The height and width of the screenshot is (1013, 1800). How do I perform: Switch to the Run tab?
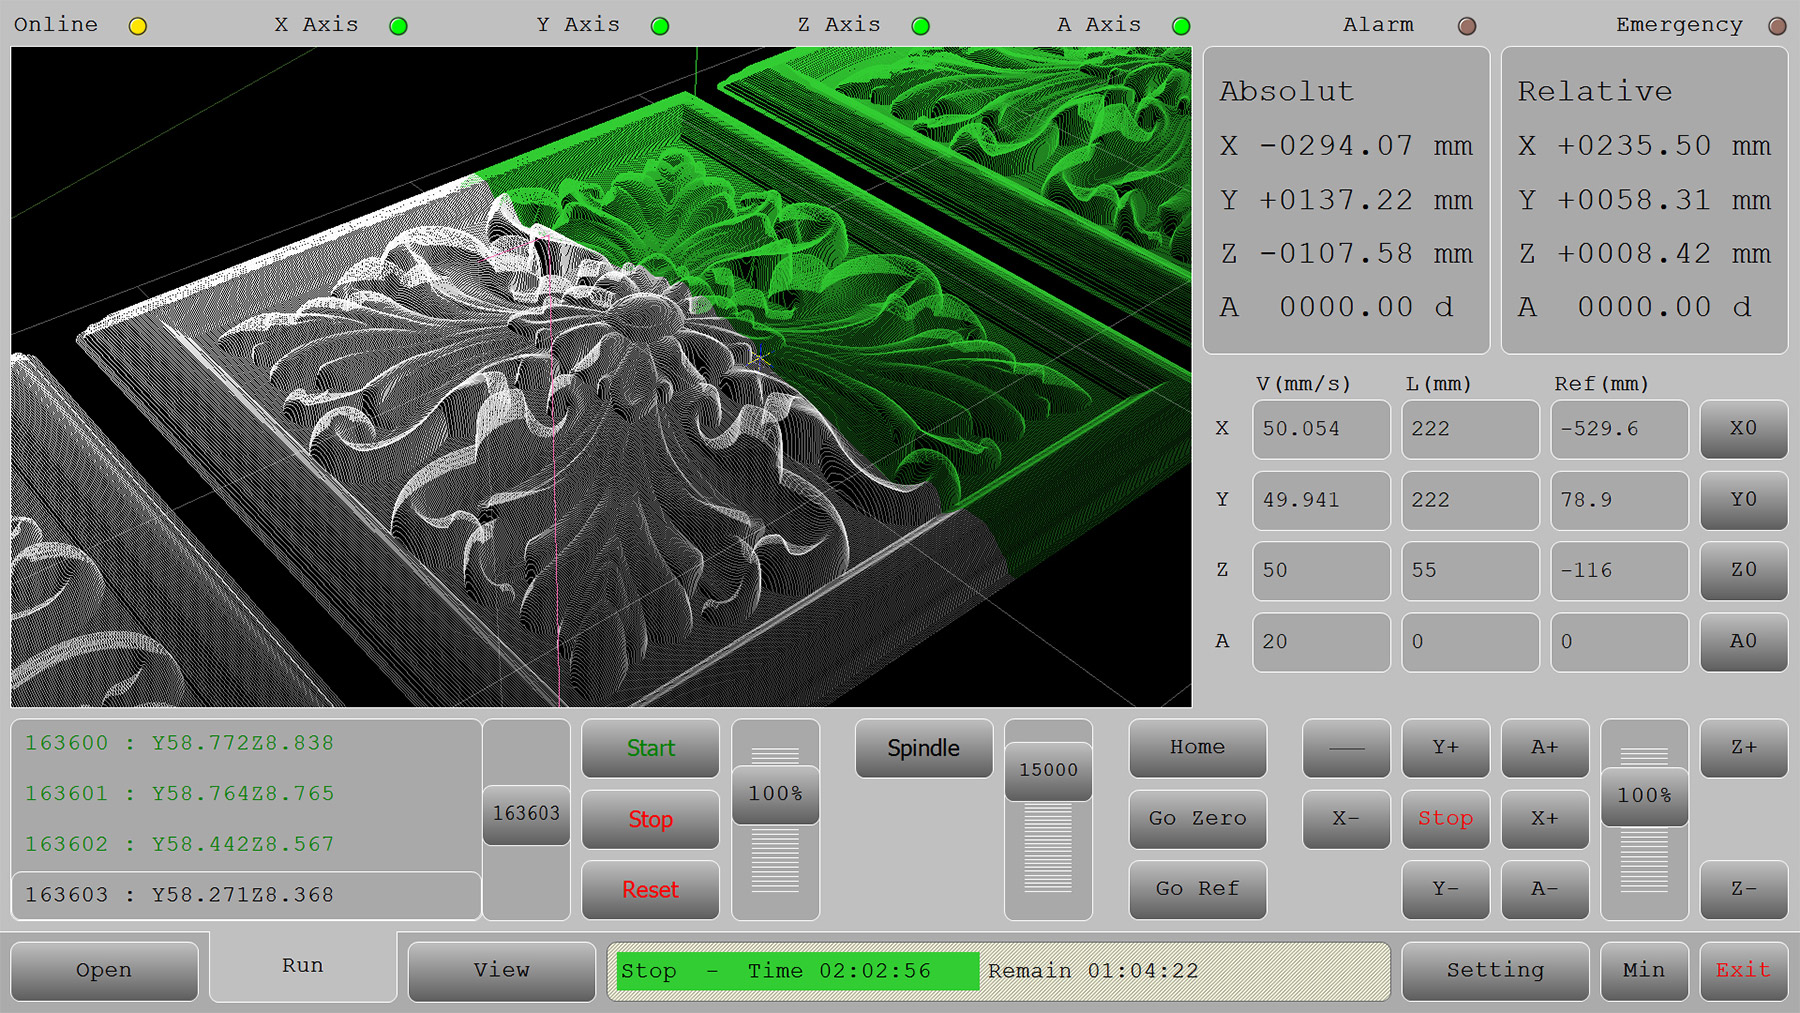pyautogui.click(x=302, y=966)
